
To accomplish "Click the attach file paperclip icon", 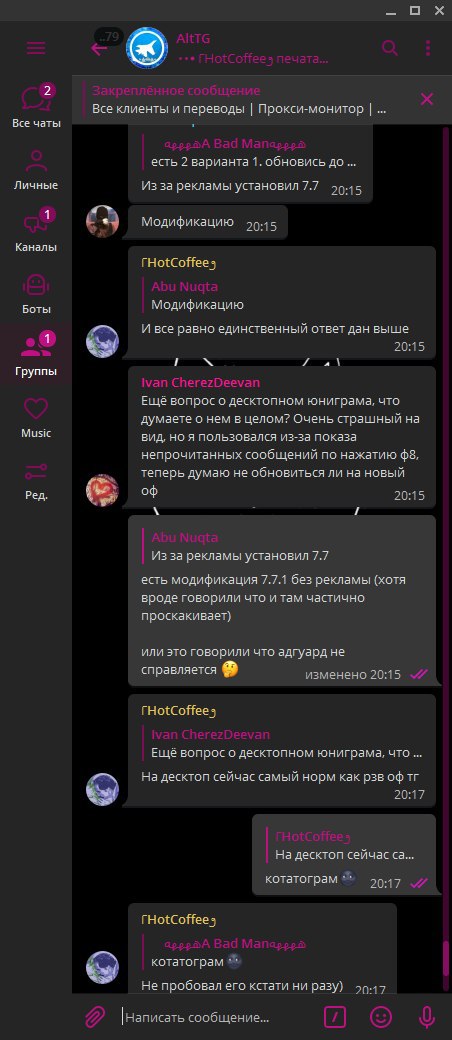I will click(x=96, y=1016).
